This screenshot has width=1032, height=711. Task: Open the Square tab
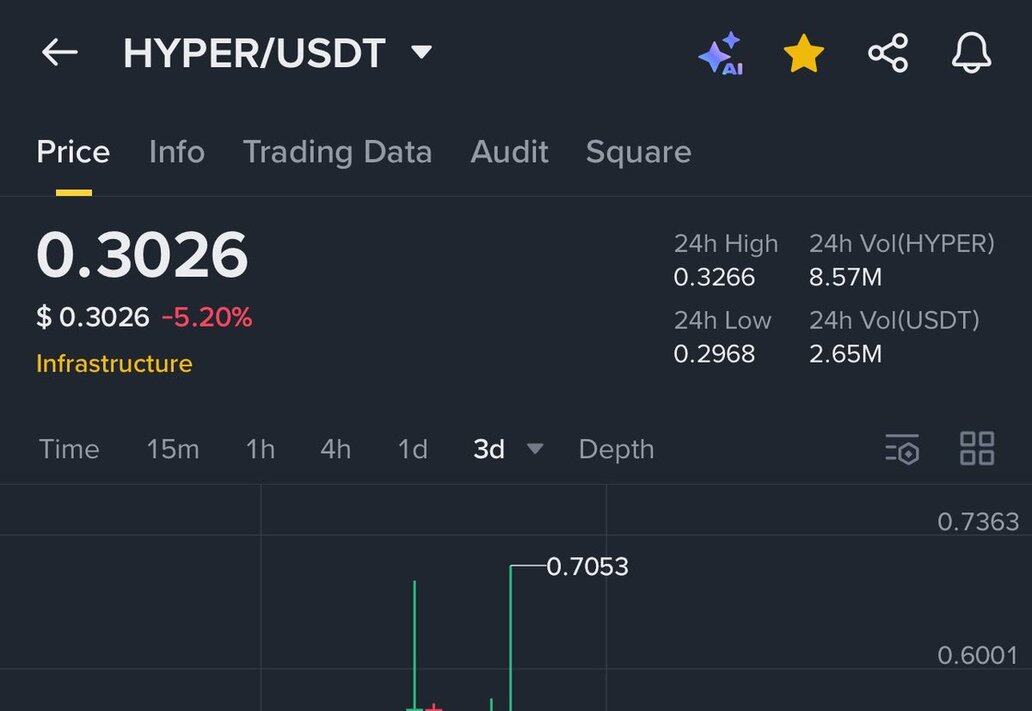click(x=638, y=153)
